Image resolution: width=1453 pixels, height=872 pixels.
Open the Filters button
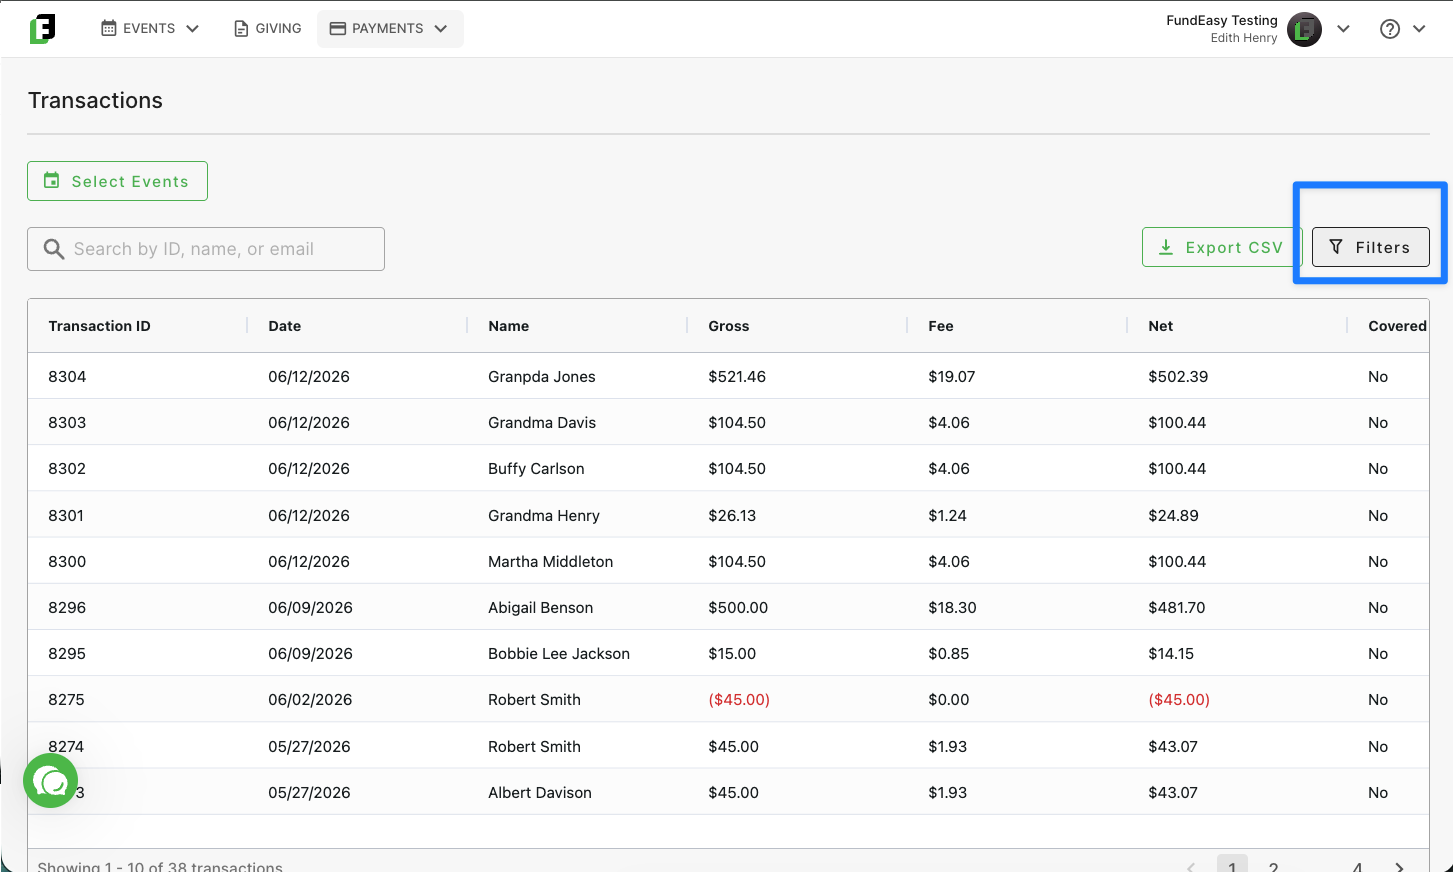point(1370,247)
